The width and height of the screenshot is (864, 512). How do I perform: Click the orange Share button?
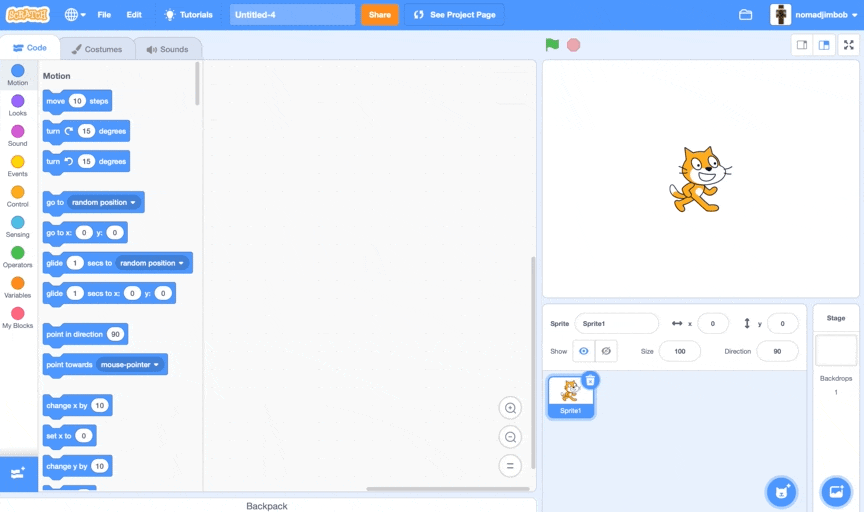tap(379, 15)
